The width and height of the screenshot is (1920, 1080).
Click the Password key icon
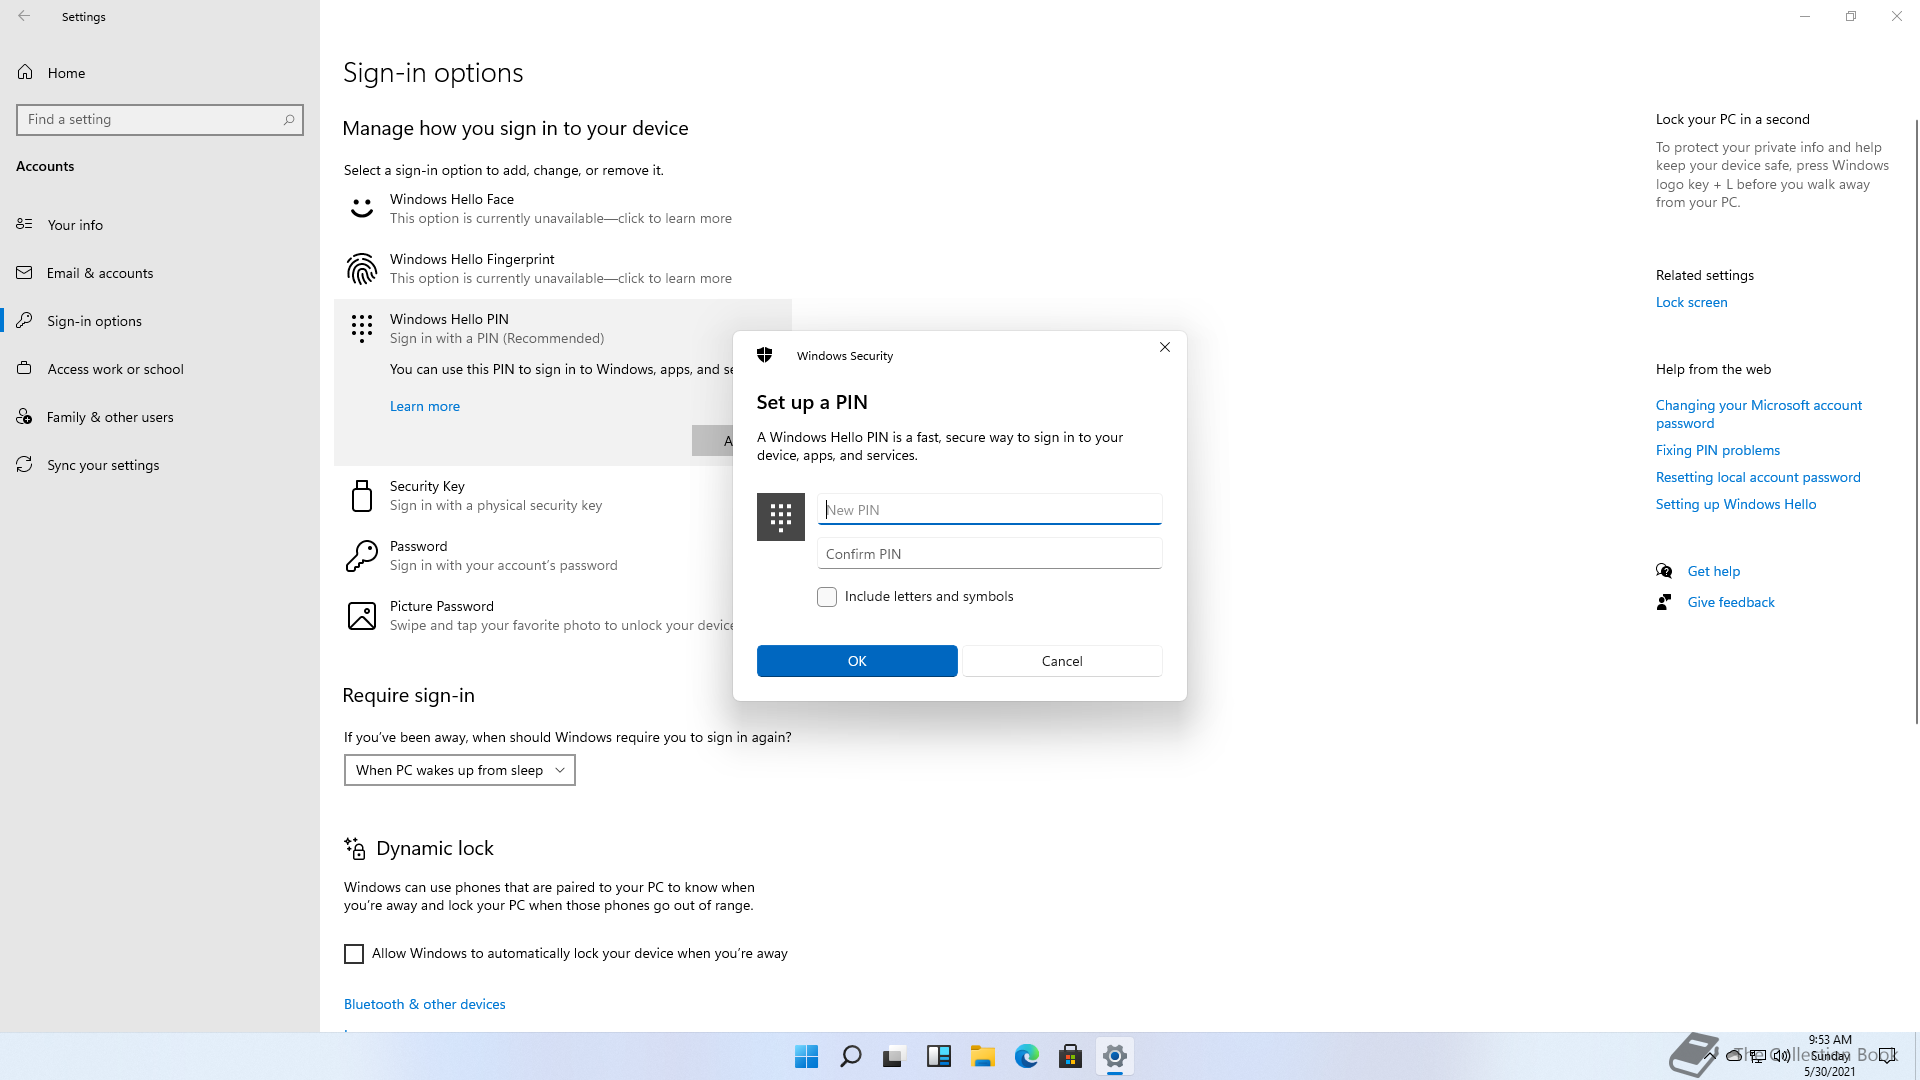click(362, 556)
